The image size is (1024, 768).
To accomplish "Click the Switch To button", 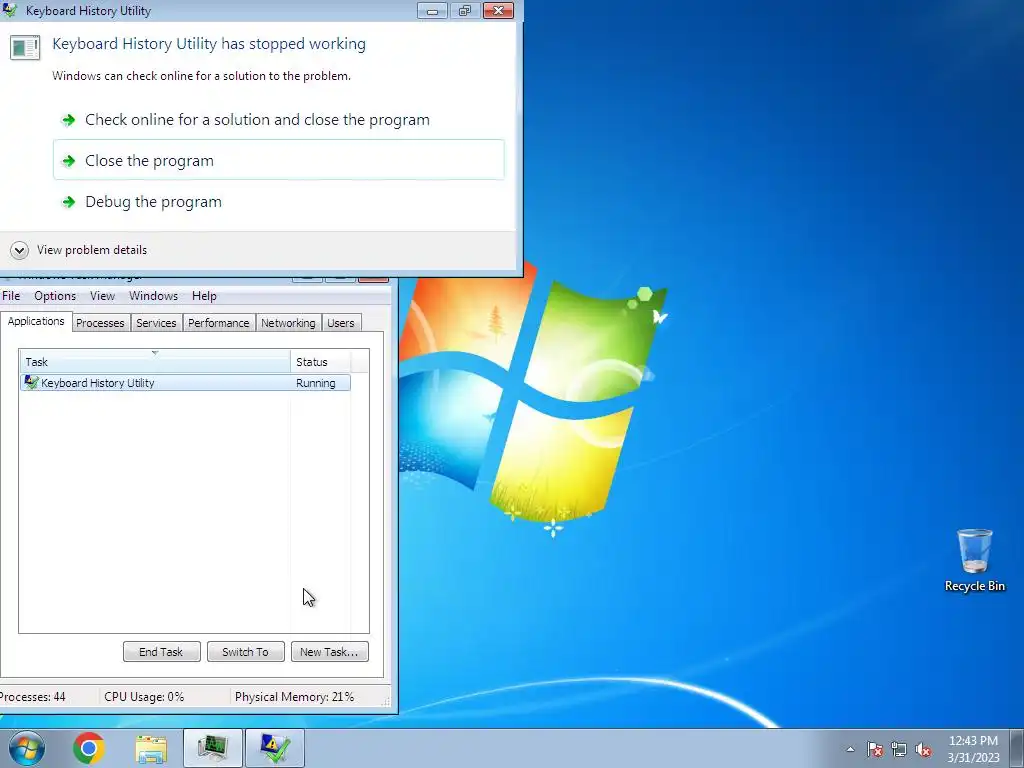I will pos(246,652).
